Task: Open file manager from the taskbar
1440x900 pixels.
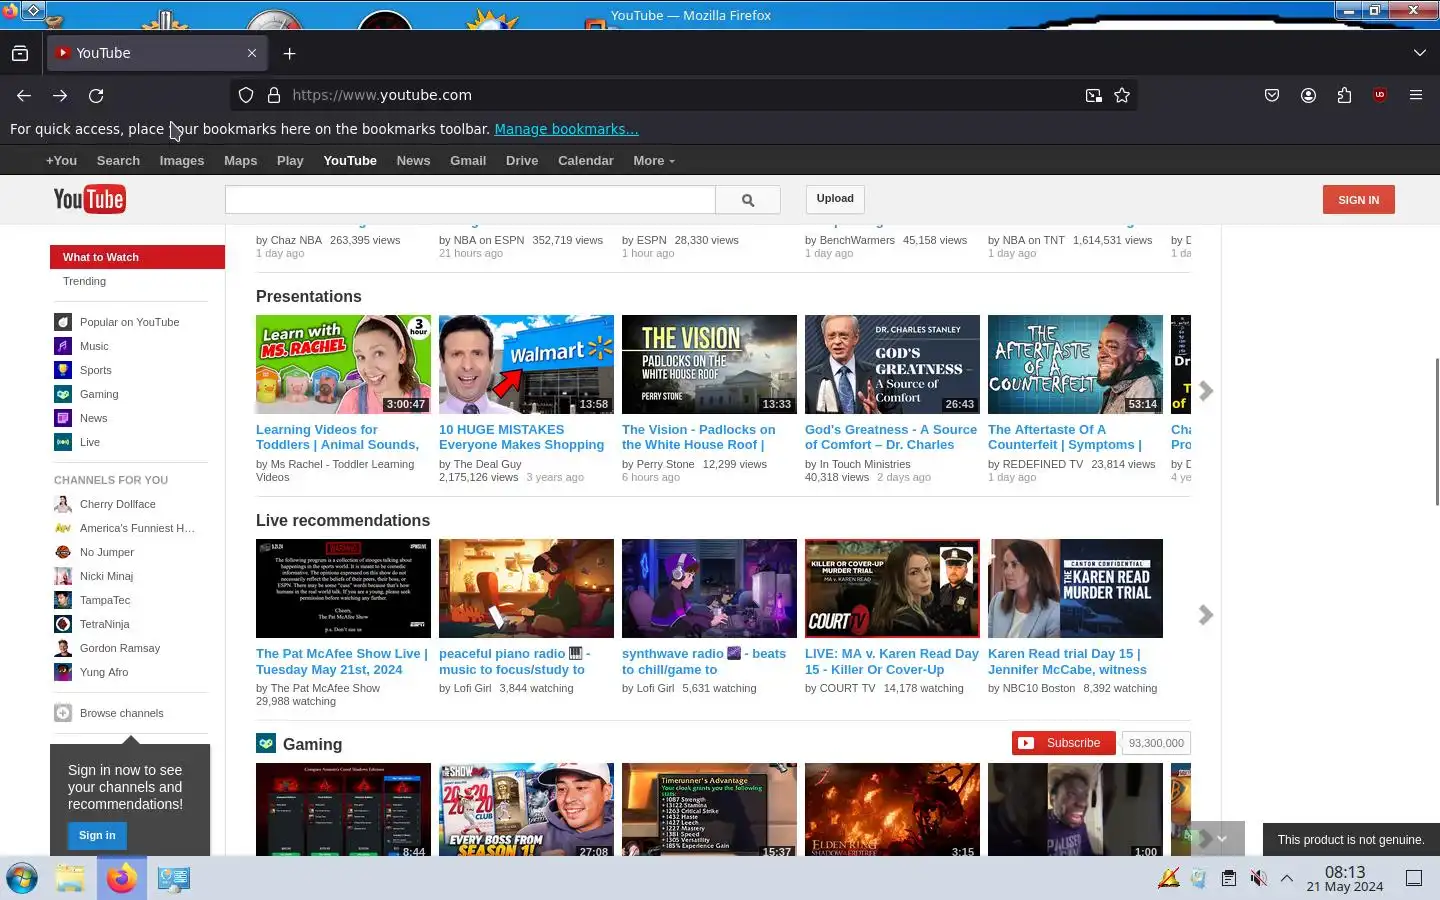Action: pos(70,878)
